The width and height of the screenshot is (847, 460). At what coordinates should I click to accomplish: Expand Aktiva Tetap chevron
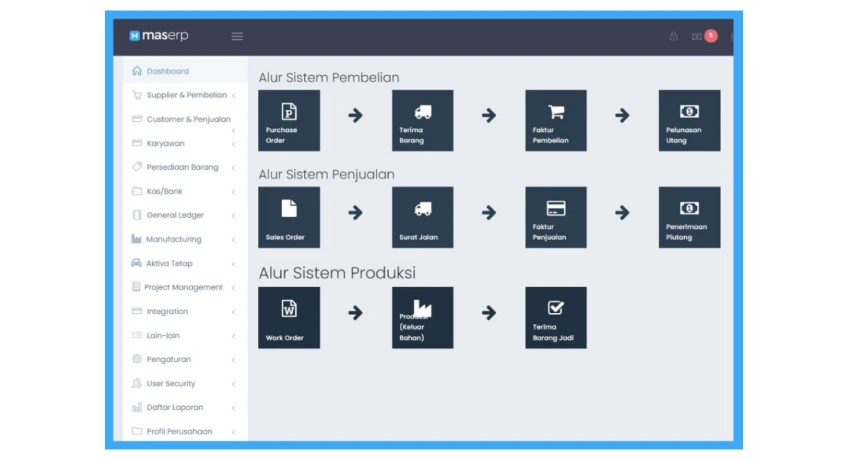234,264
